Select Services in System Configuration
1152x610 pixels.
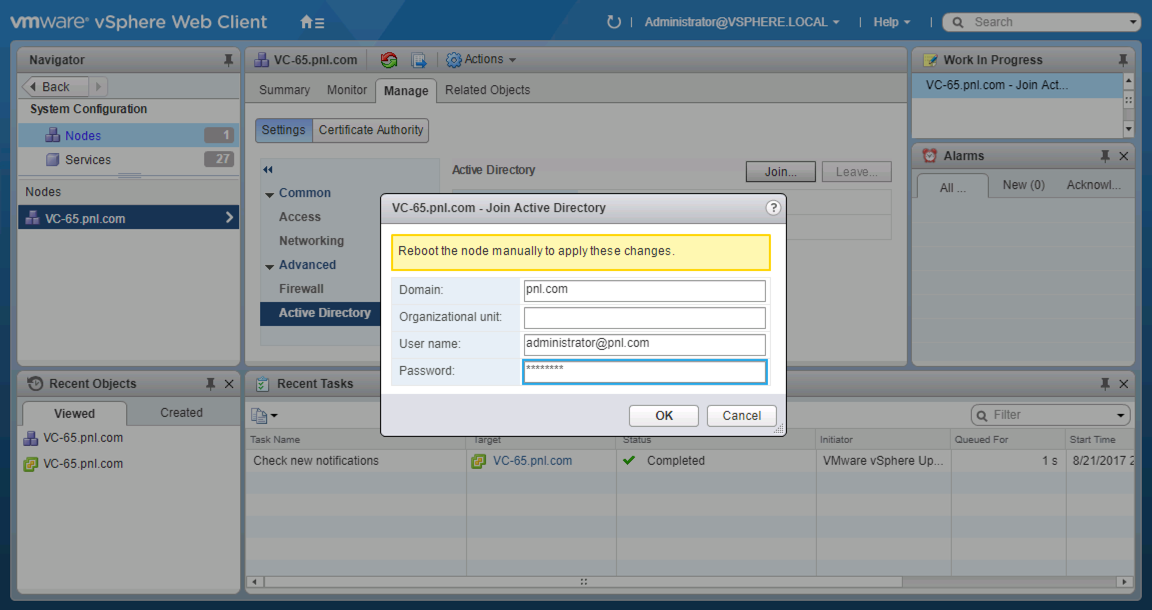pos(129,159)
